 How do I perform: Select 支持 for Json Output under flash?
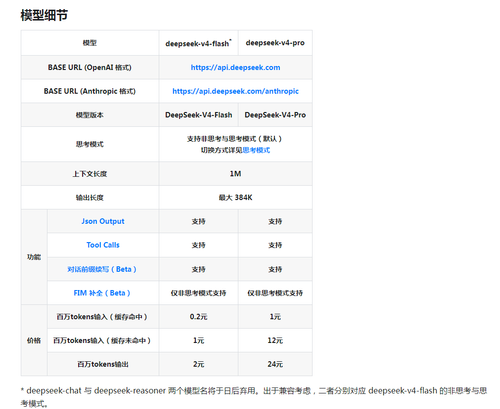198,221
